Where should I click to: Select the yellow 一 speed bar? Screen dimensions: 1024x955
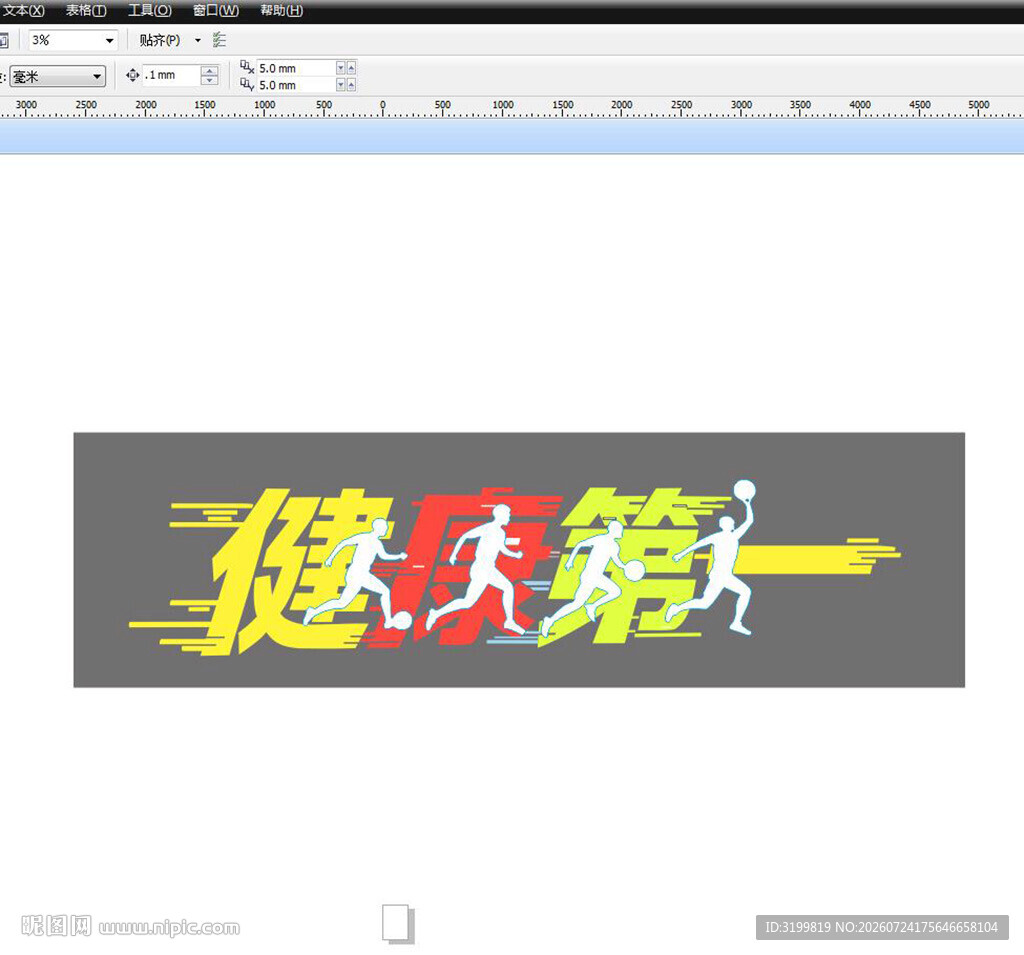pyautogui.click(x=797, y=560)
